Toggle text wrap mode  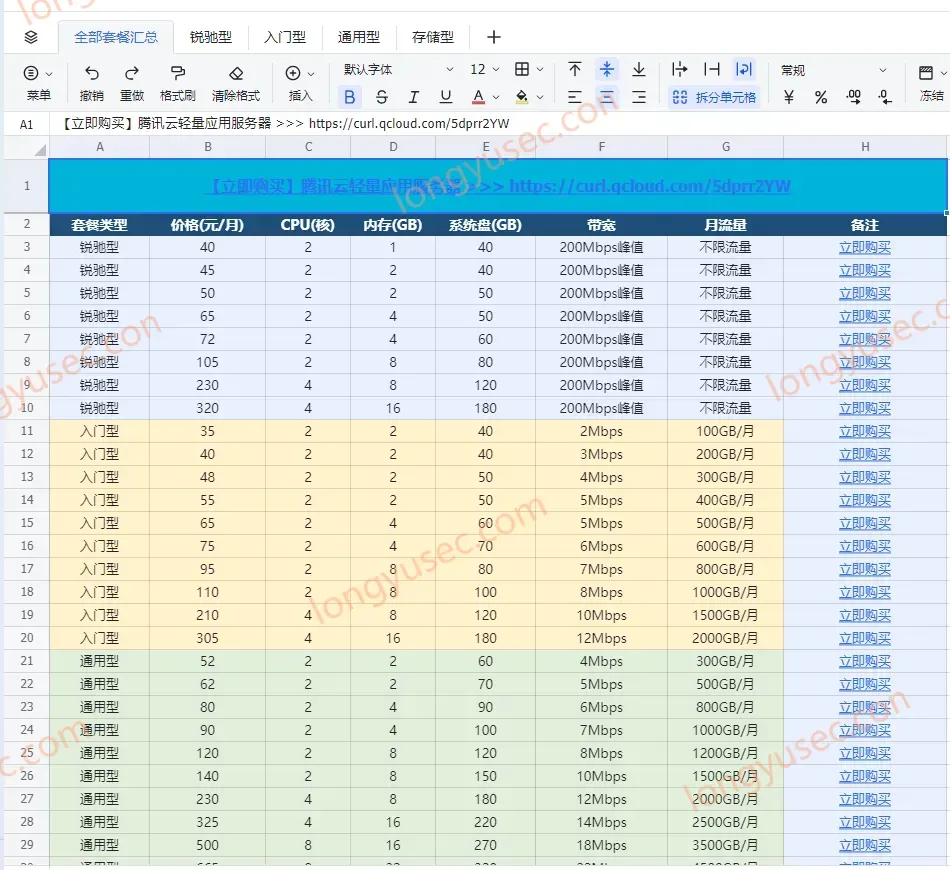click(744, 69)
